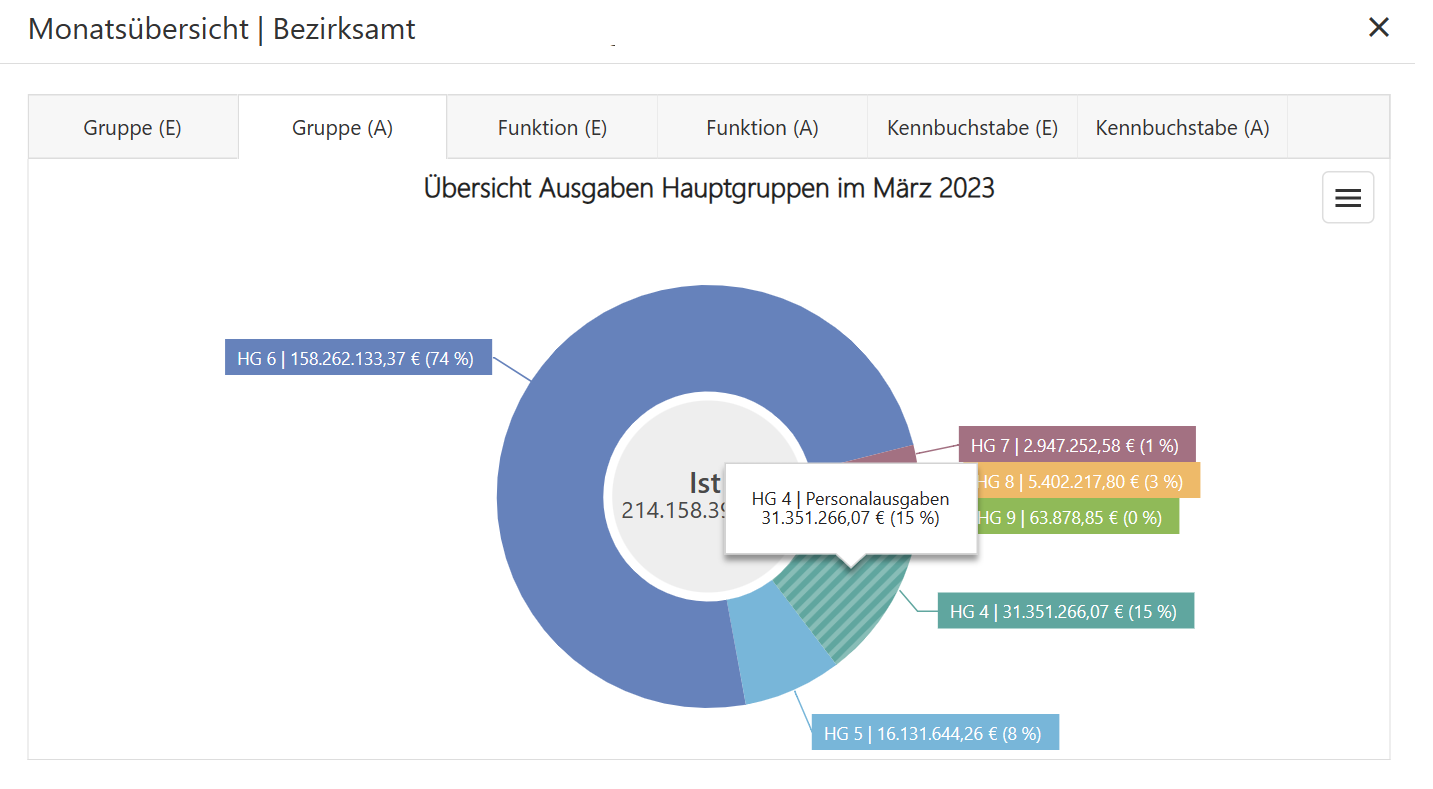Switch to Kennbuchstabe (E) tab

pos(972,128)
